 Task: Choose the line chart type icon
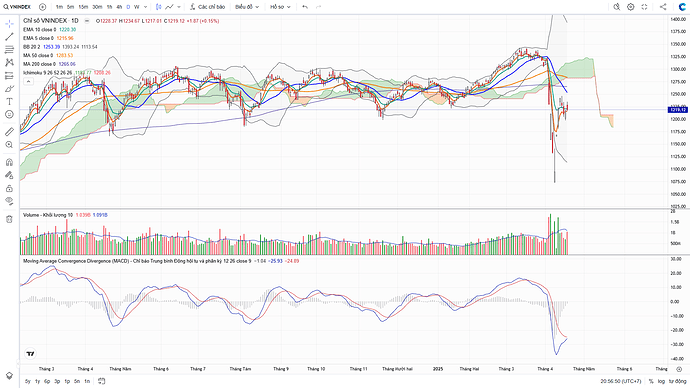(x=169, y=7)
